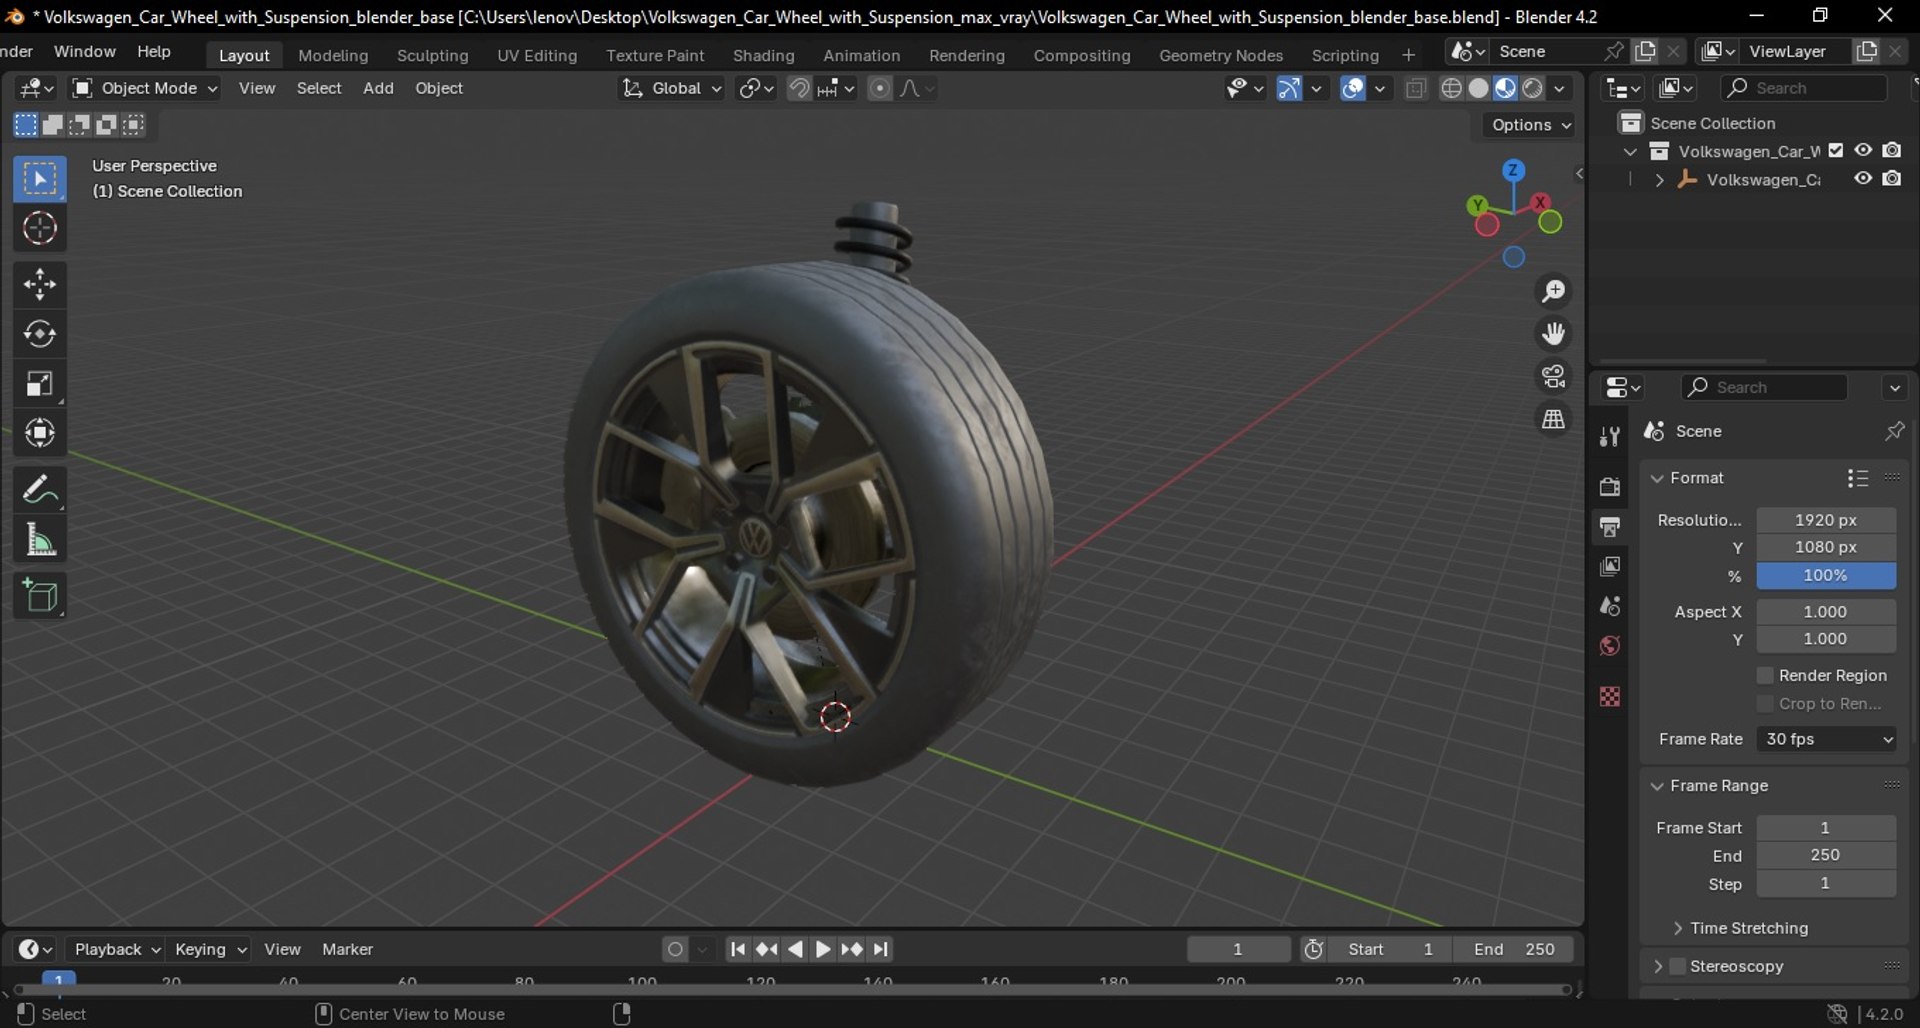The image size is (1920, 1028).
Task: Click the outliner Search field
Action: click(x=1805, y=88)
